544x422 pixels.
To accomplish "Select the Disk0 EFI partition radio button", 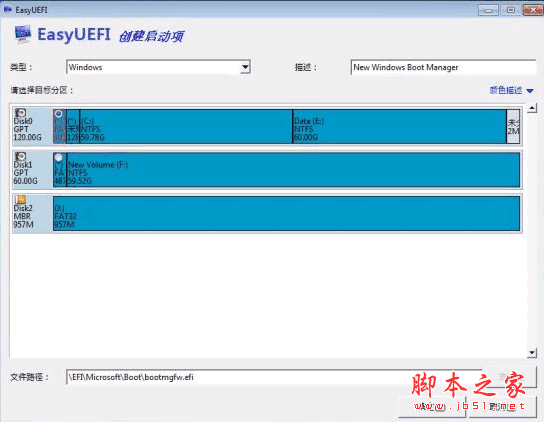I will click(59, 113).
